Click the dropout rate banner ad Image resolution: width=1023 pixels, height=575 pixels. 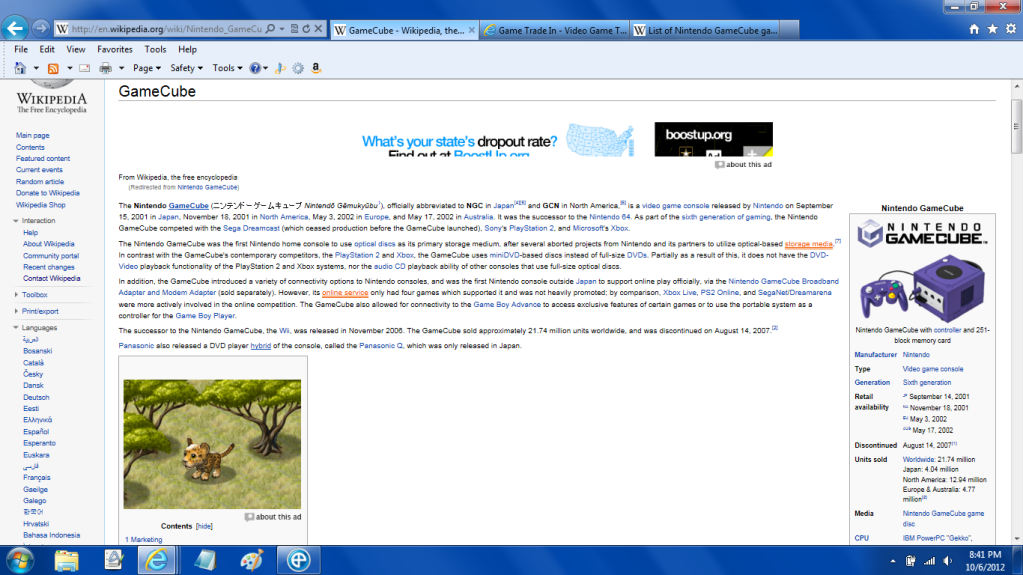point(567,139)
